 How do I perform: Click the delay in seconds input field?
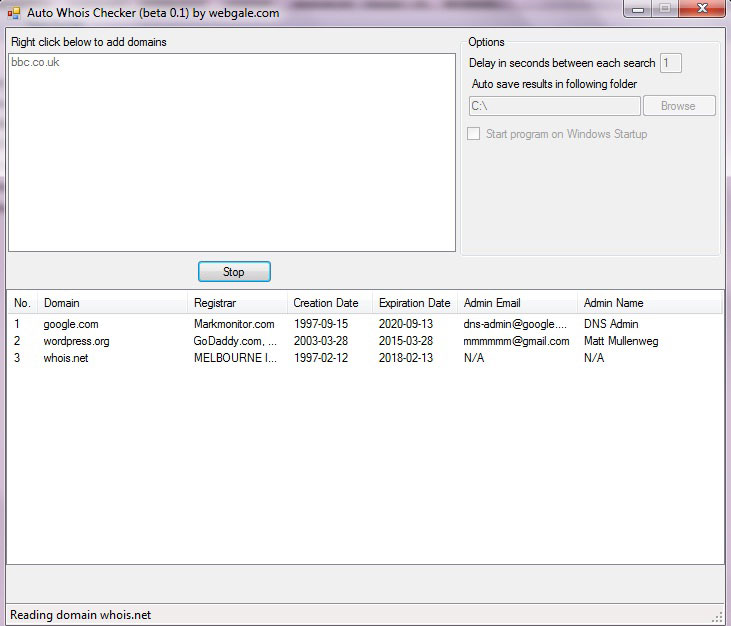pyautogui.click(x=670, y=63)
